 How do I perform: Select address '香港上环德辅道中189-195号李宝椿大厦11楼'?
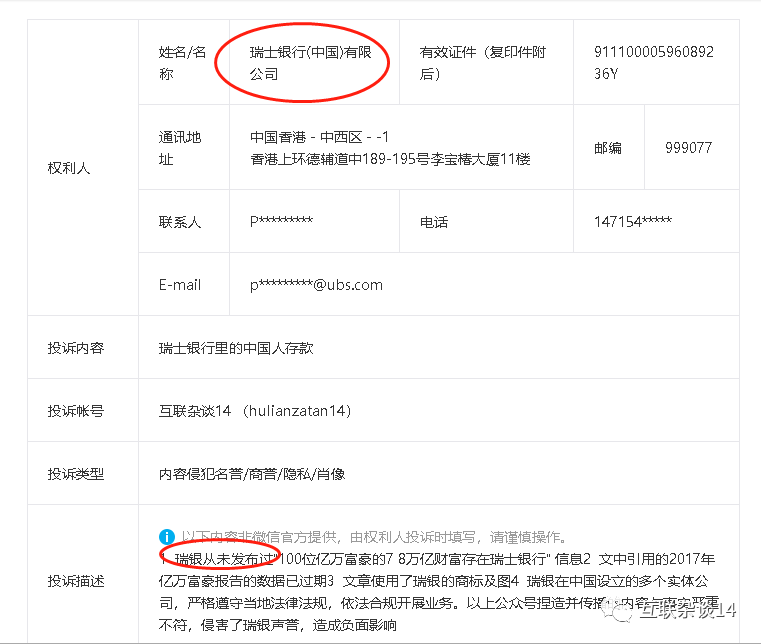pyautogui.click(x=390, y=159)
